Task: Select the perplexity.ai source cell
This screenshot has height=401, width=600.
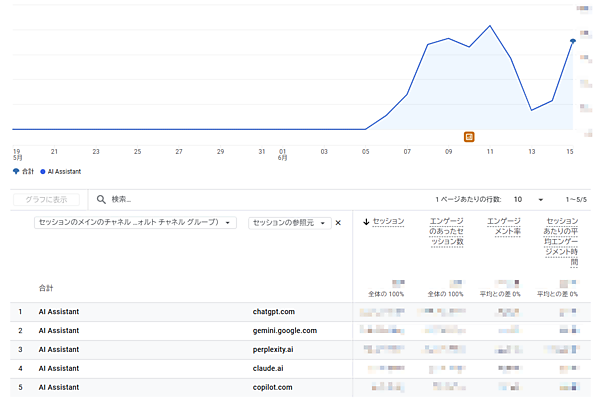Action: click(x=273, y=349)
